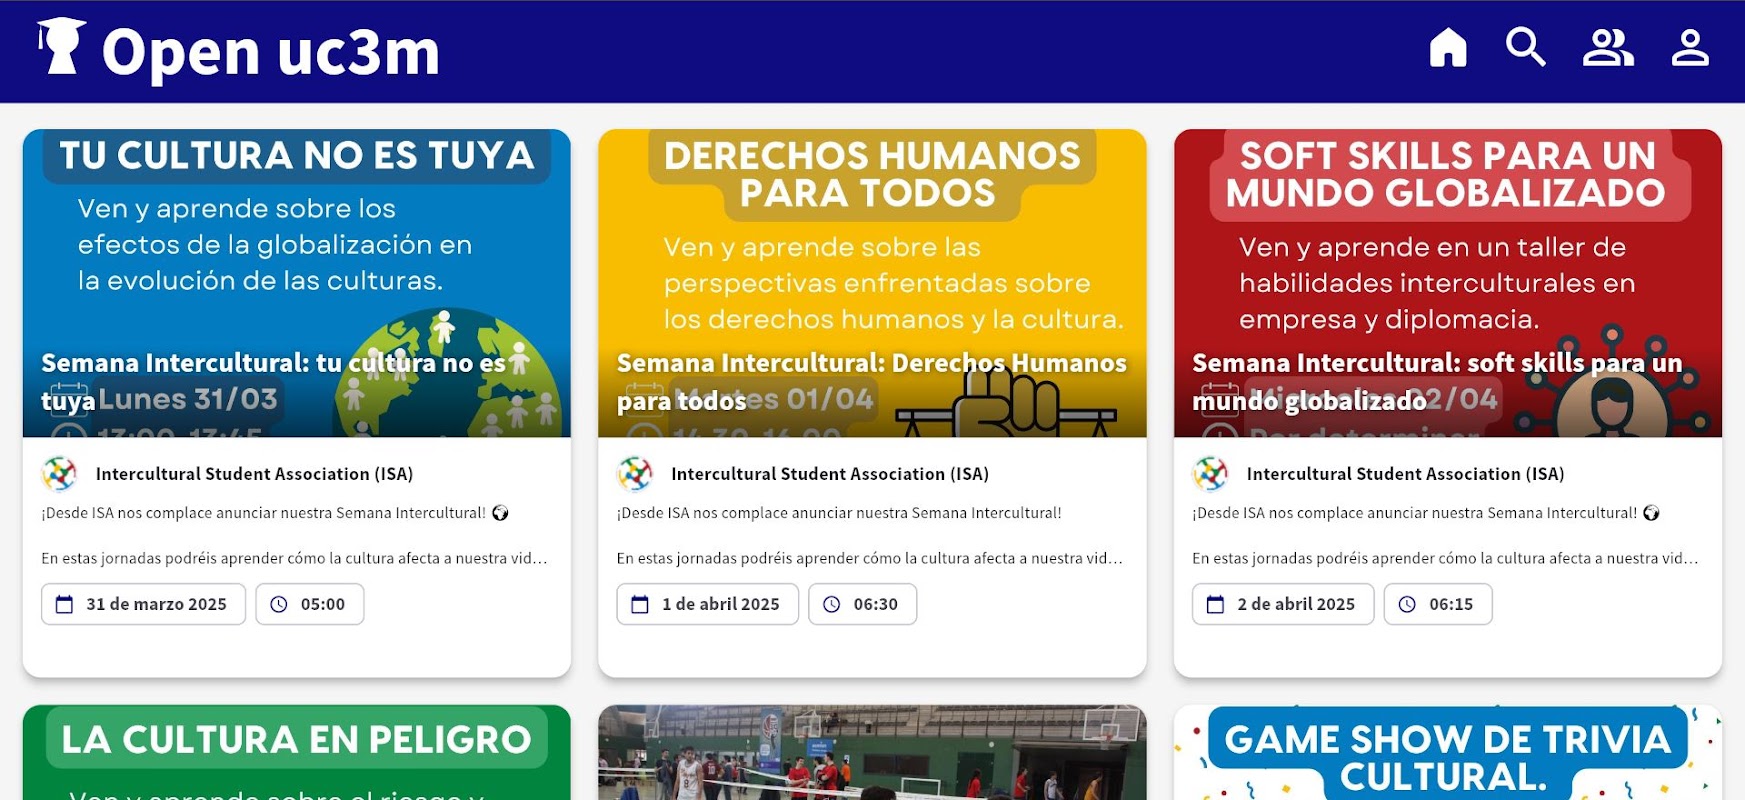This screenshot has height=800, width=1745.
Task: Go to the home page icon
Action: coord(1448,47)
